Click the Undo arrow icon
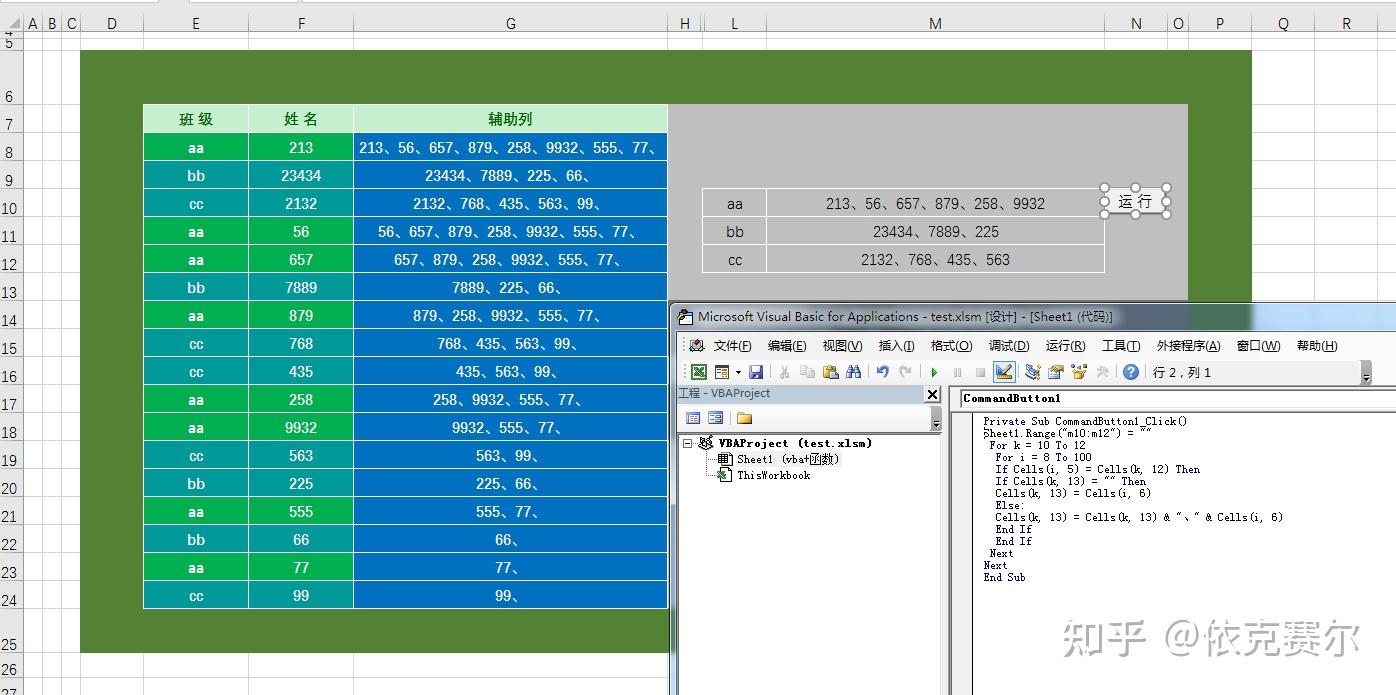 tap(882, 372)
